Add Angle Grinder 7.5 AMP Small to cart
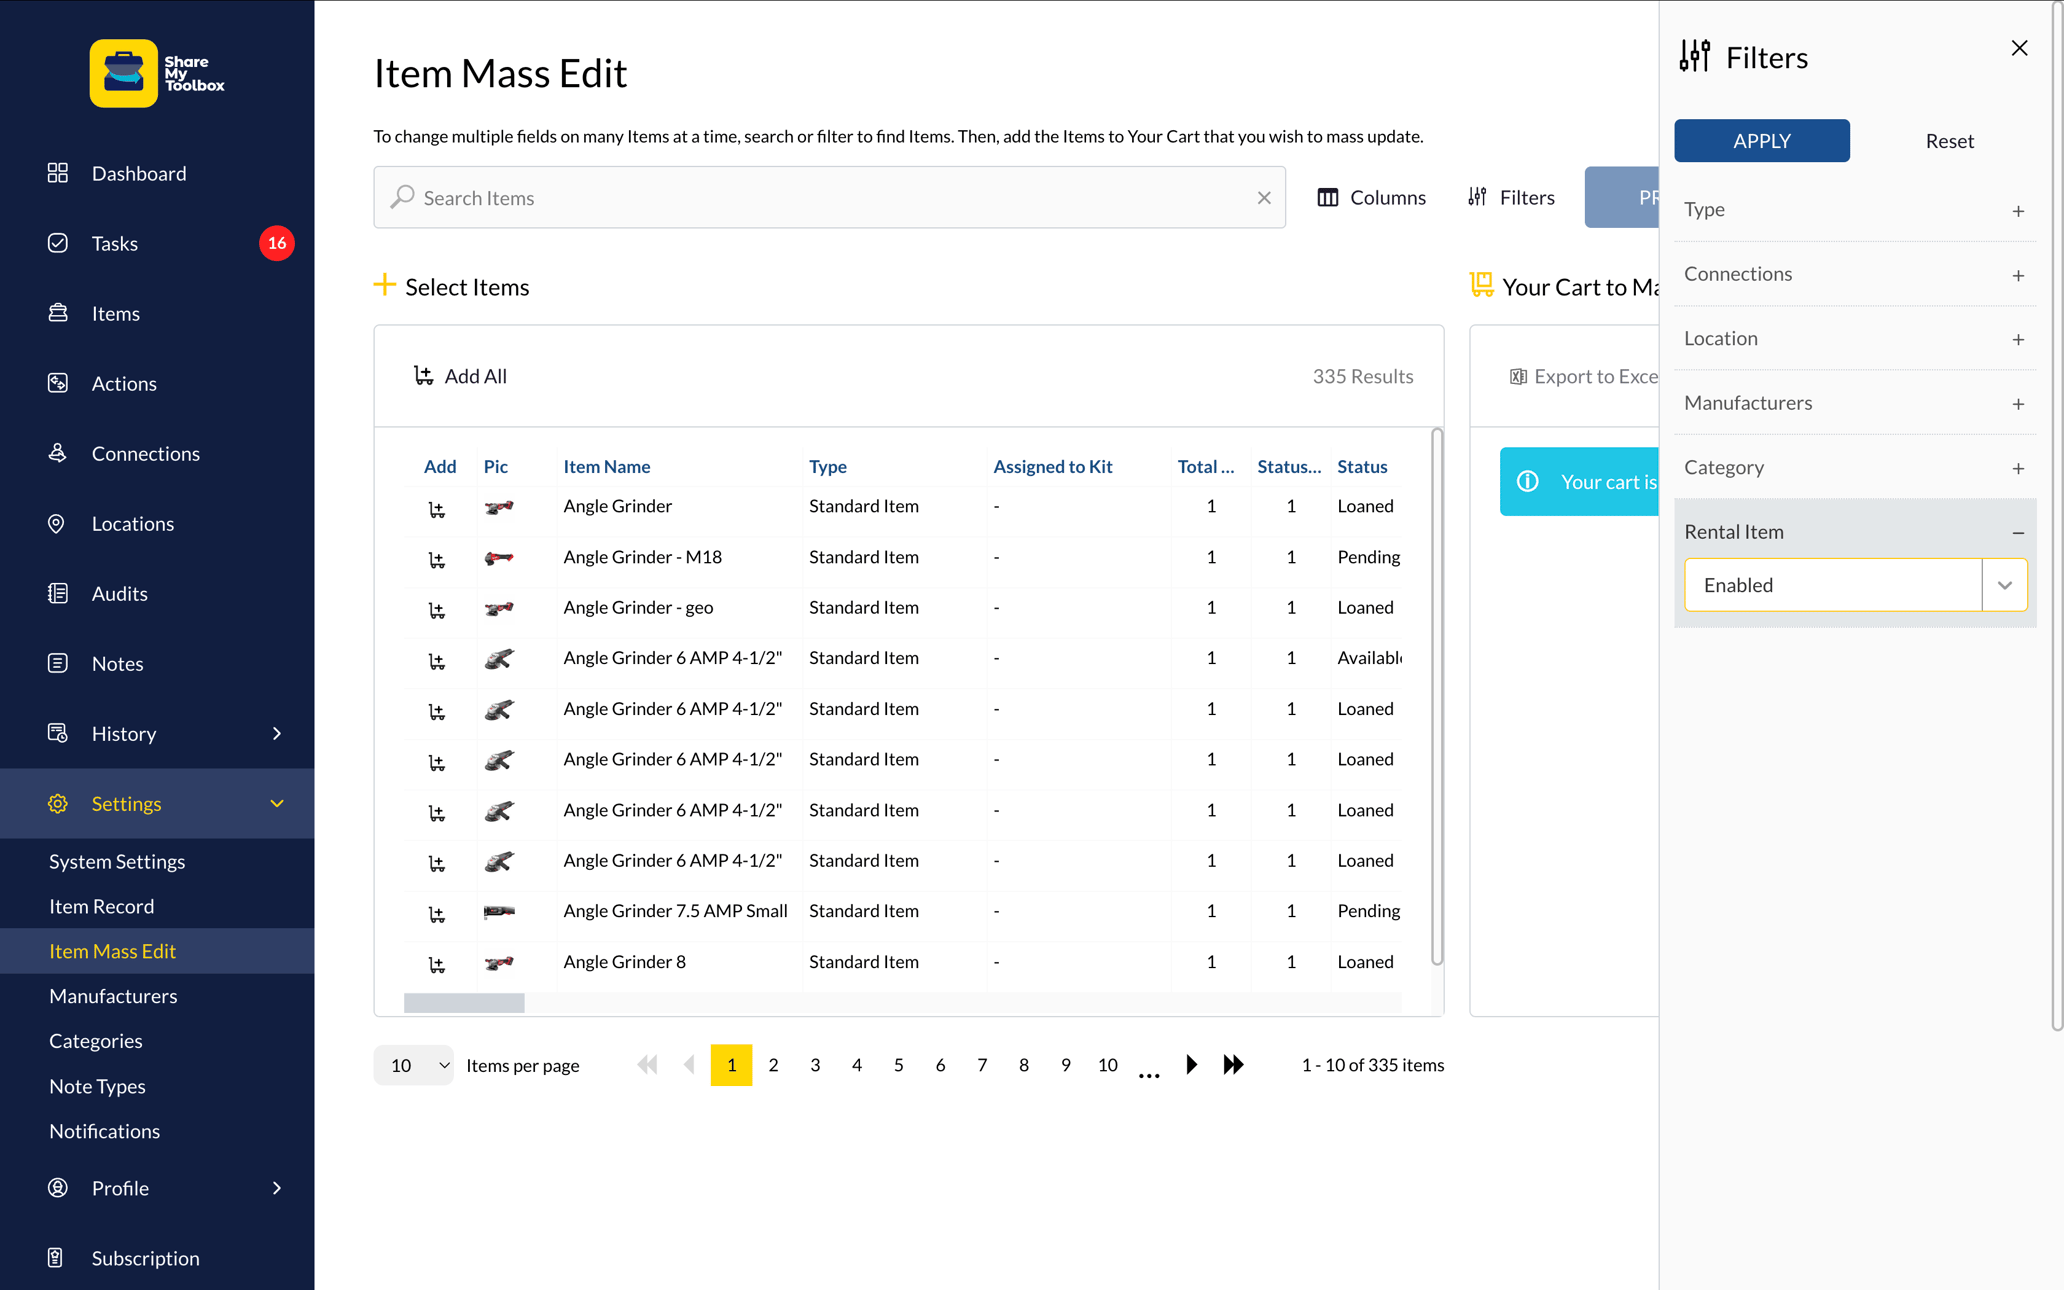This screenshot has height=1290, width=2064. [437, 914]
